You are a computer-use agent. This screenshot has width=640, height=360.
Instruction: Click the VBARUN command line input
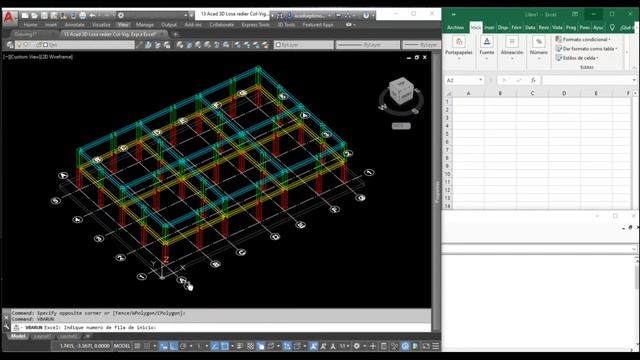coord(220,327)
